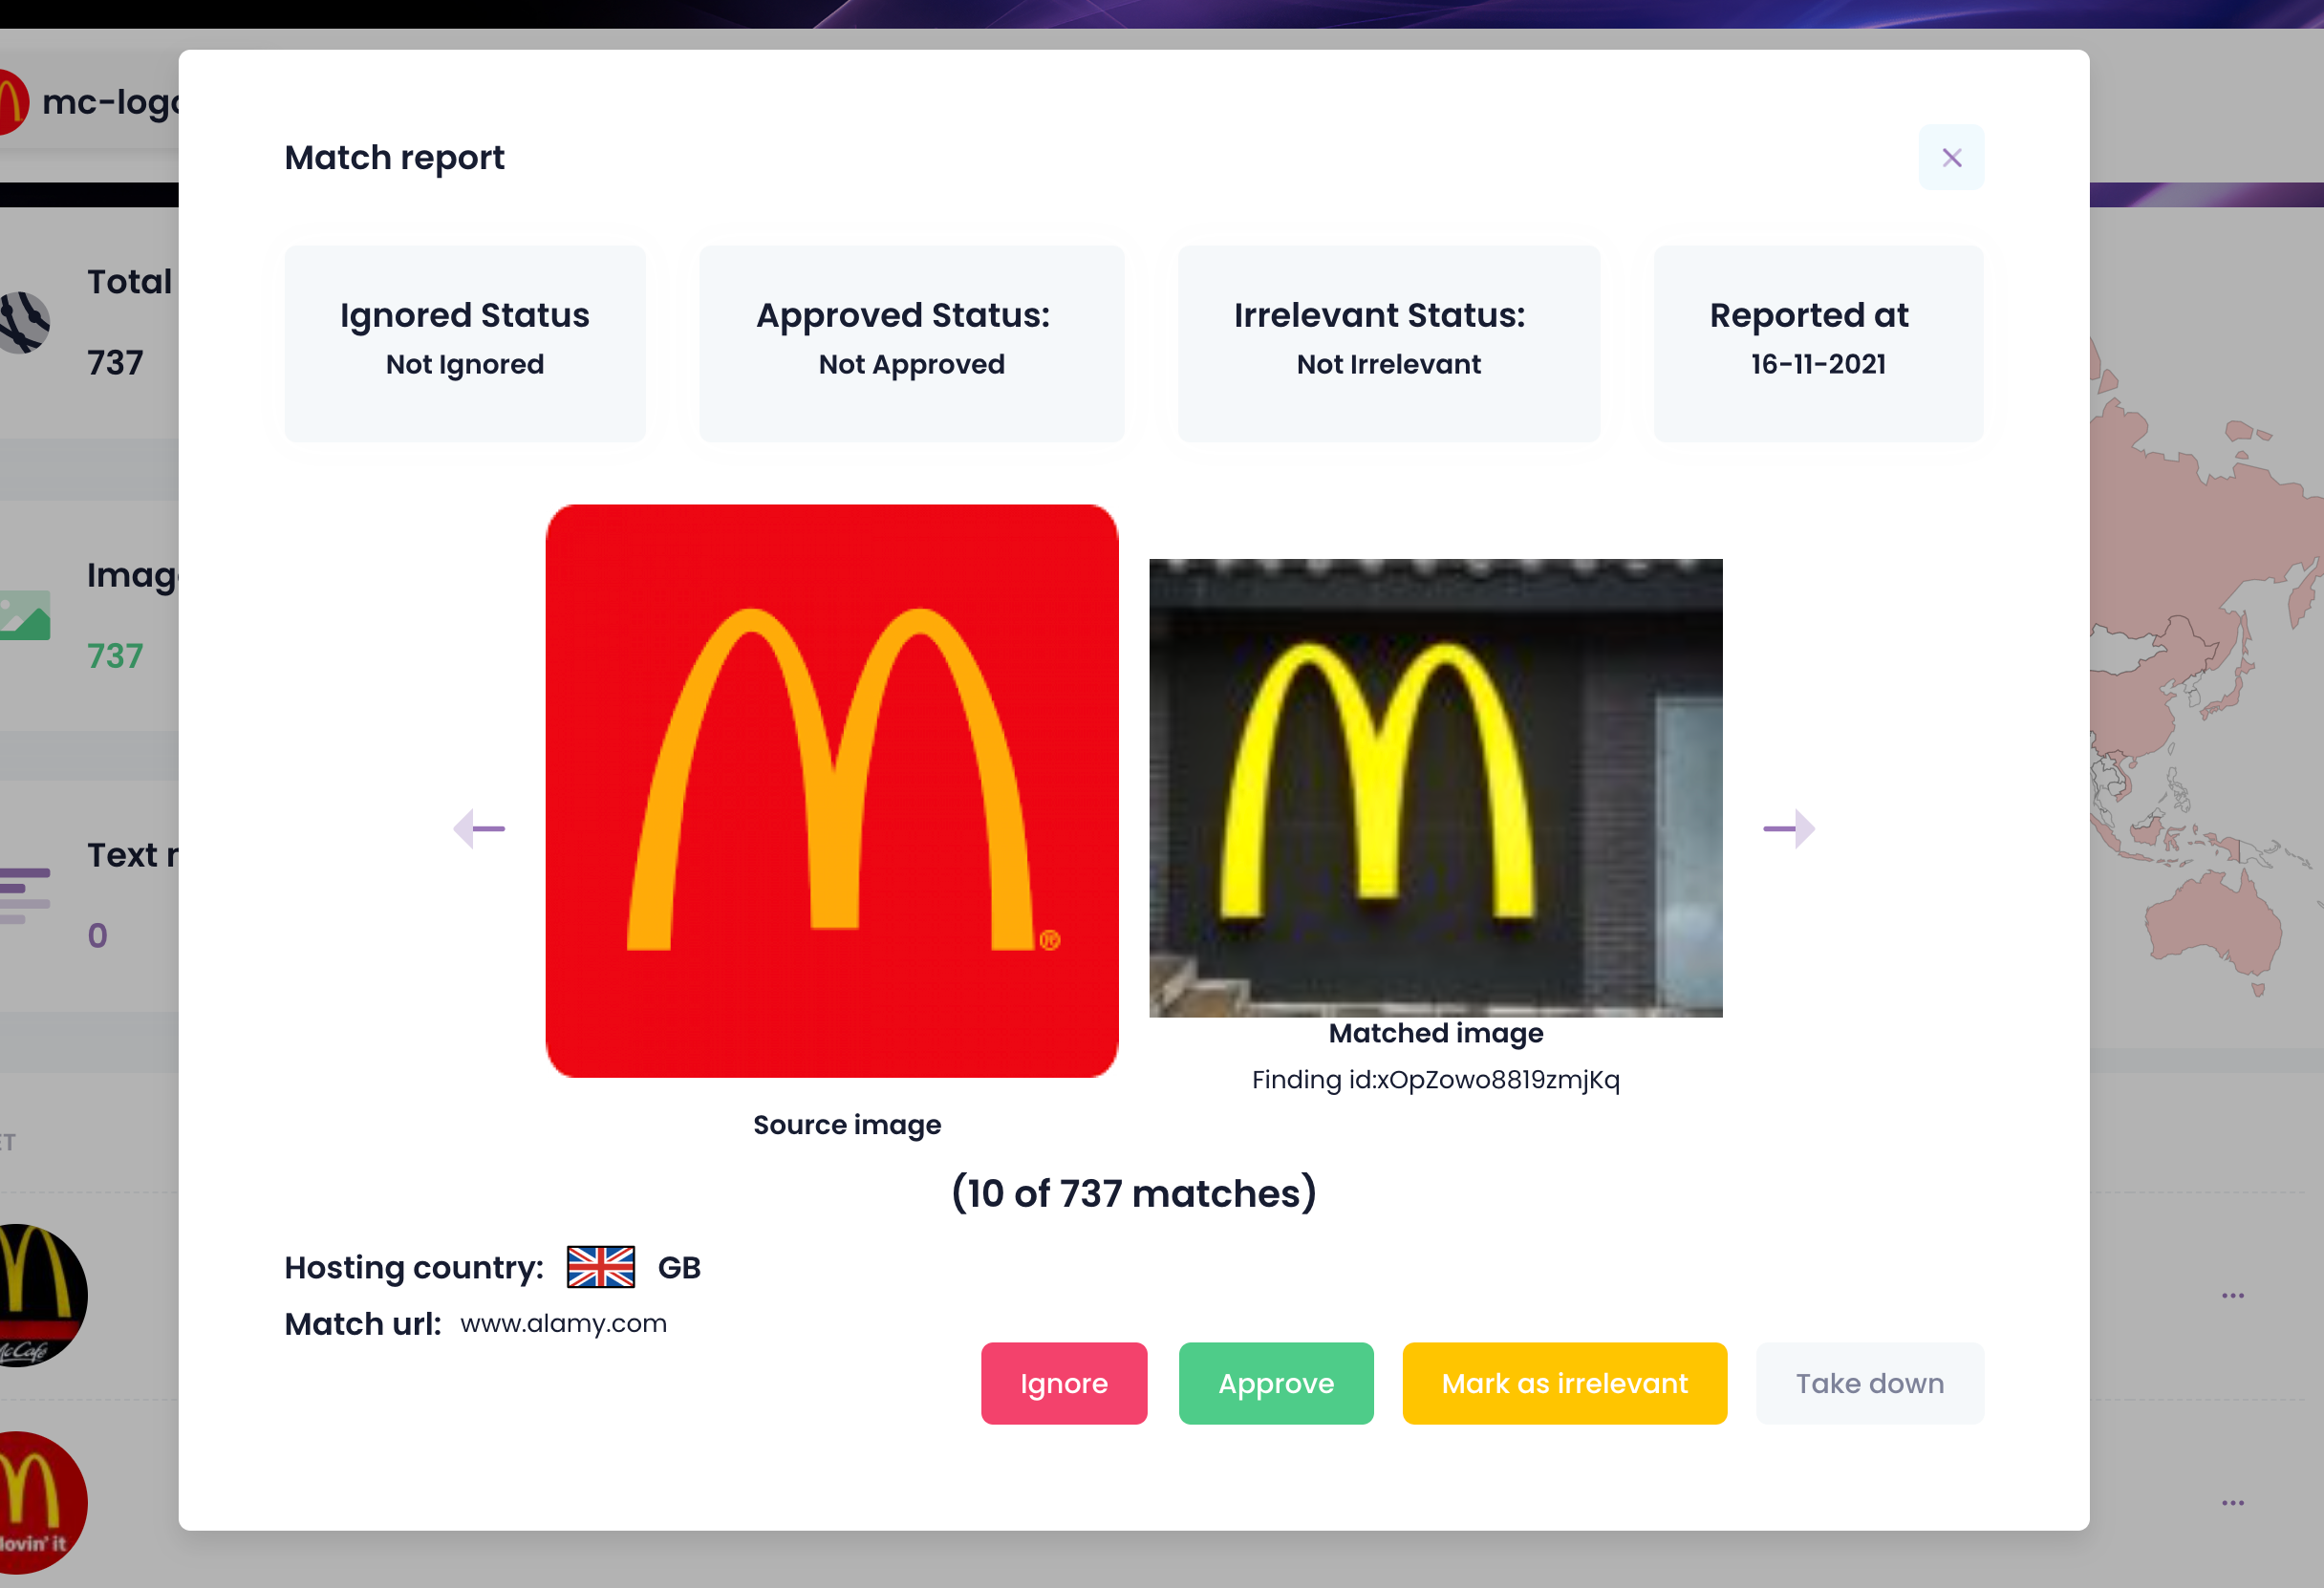
Task: Click the mc-logo project icon
Action: click(12, 101)
